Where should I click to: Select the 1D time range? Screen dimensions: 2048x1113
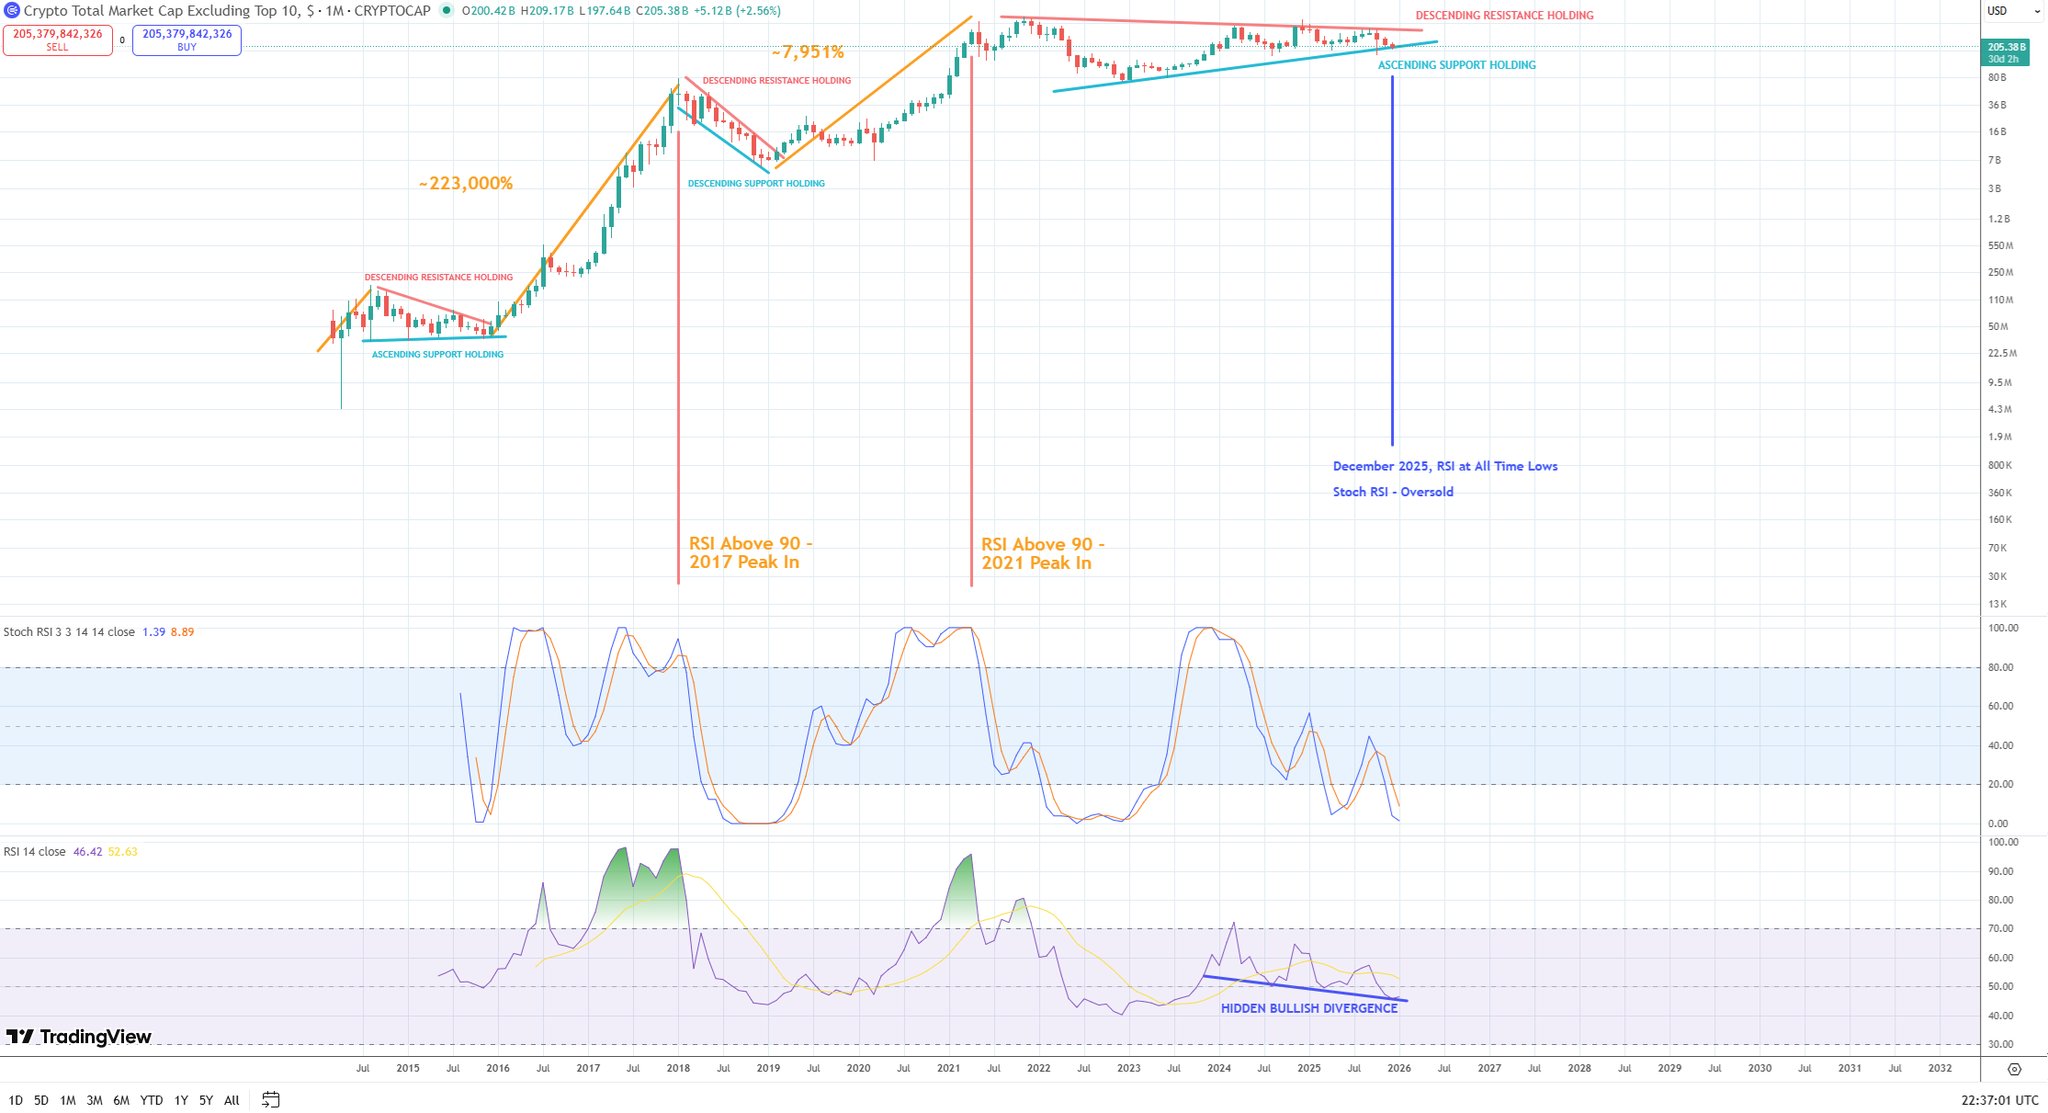pyautogui.click(x=15, y=1100)
